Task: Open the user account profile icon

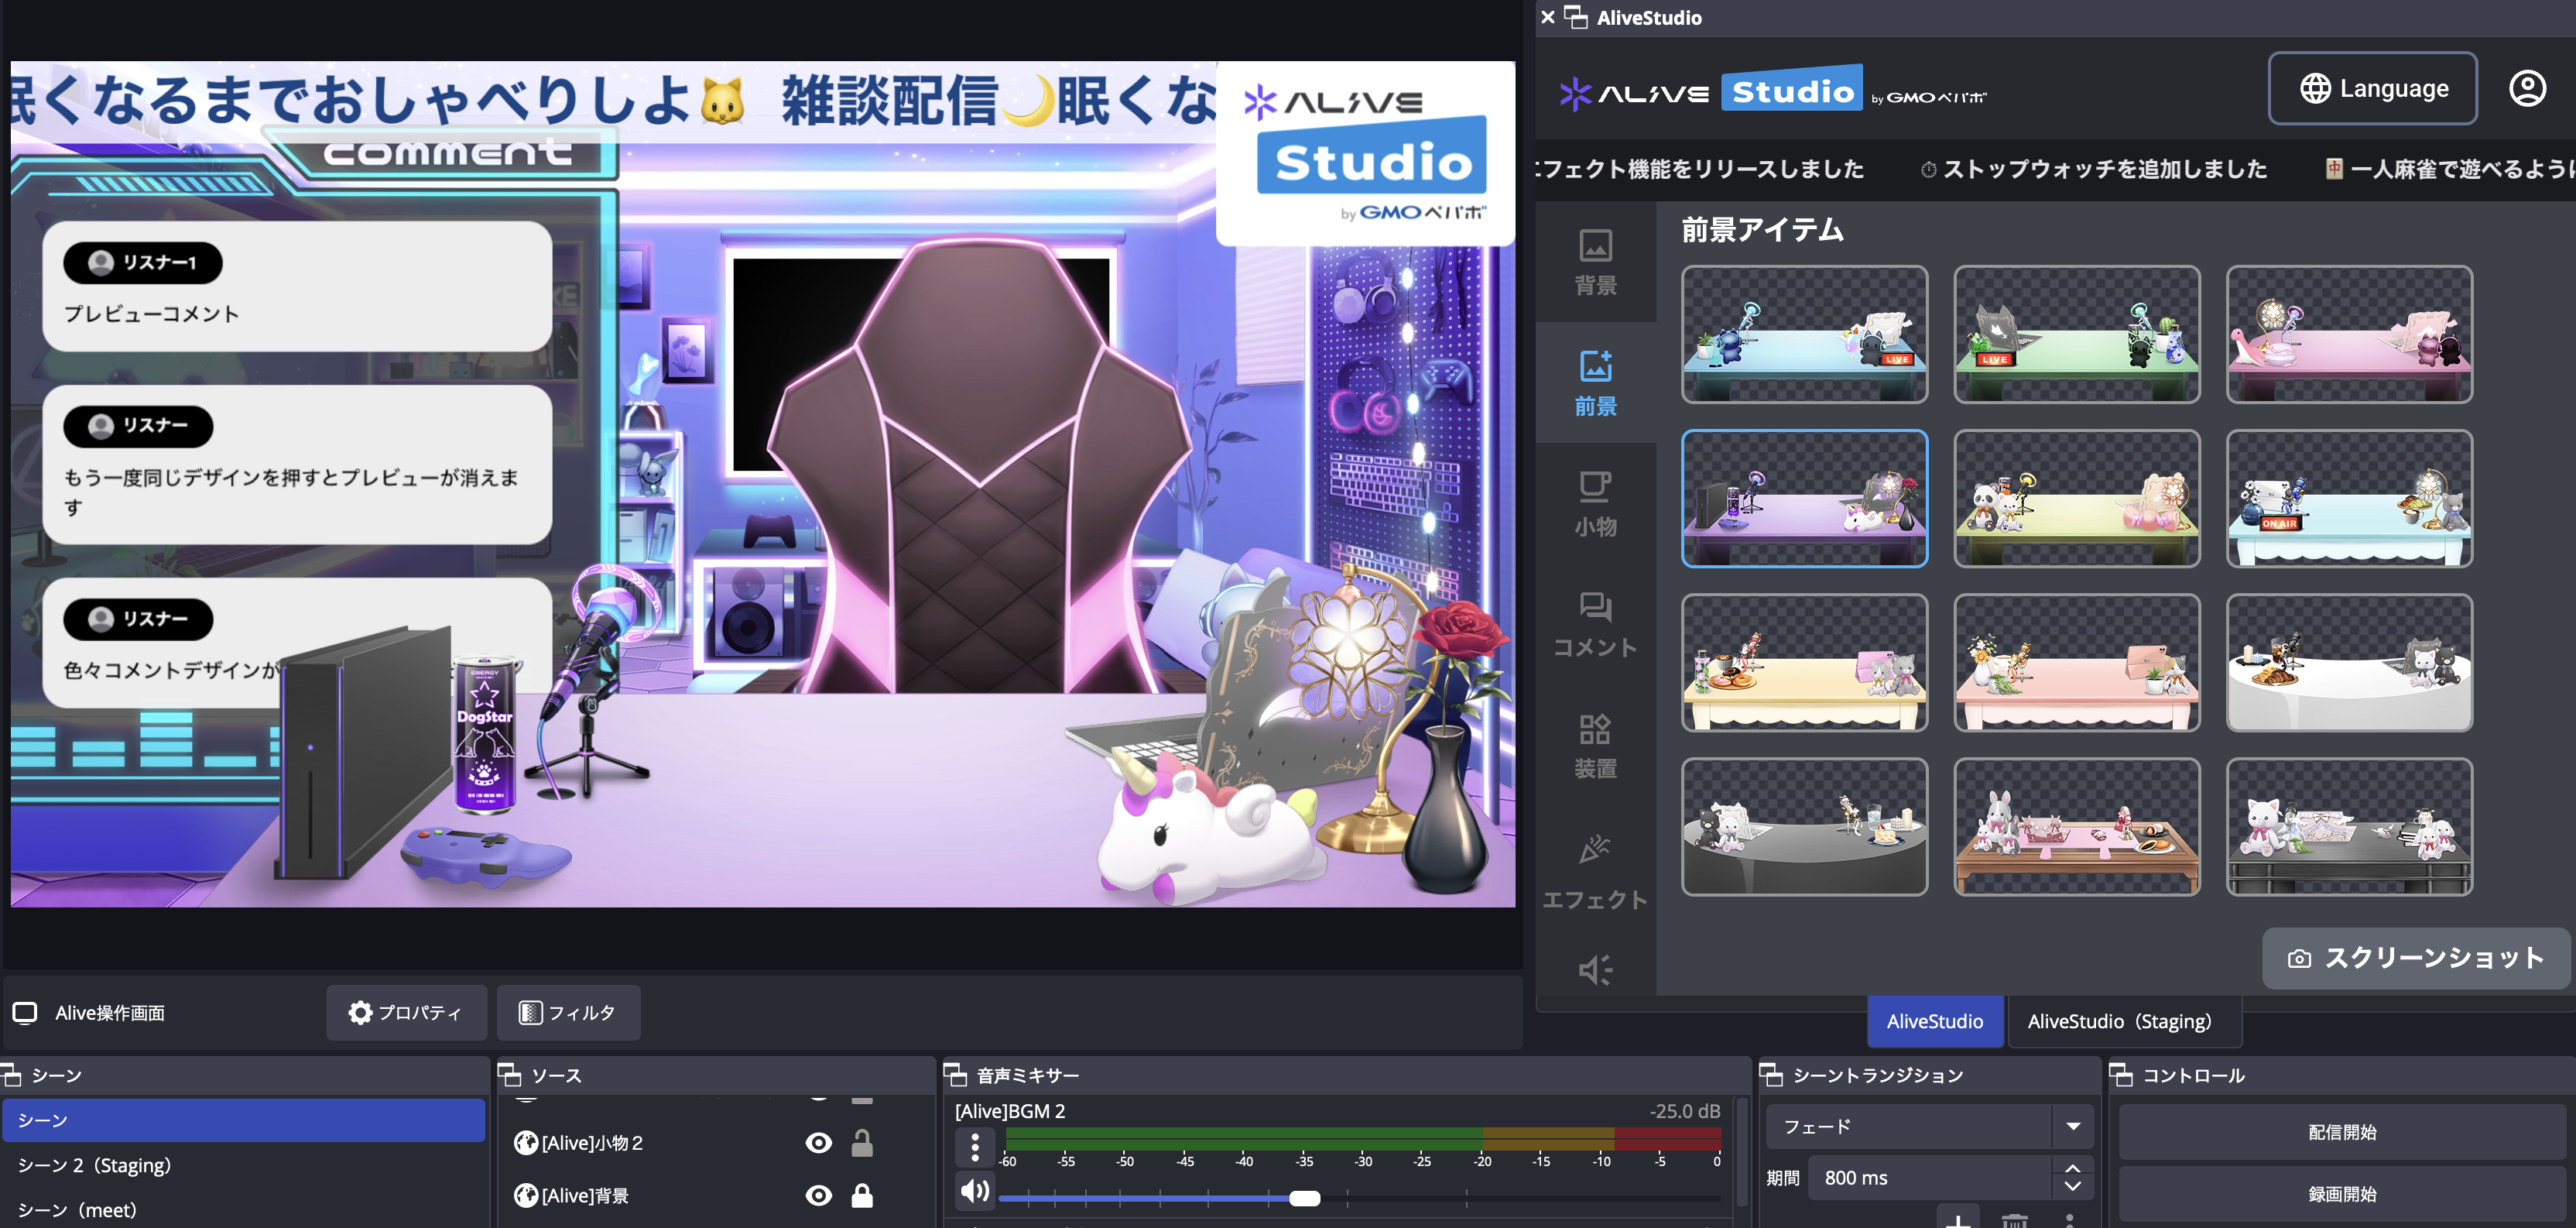Action: coord(2527,88)
